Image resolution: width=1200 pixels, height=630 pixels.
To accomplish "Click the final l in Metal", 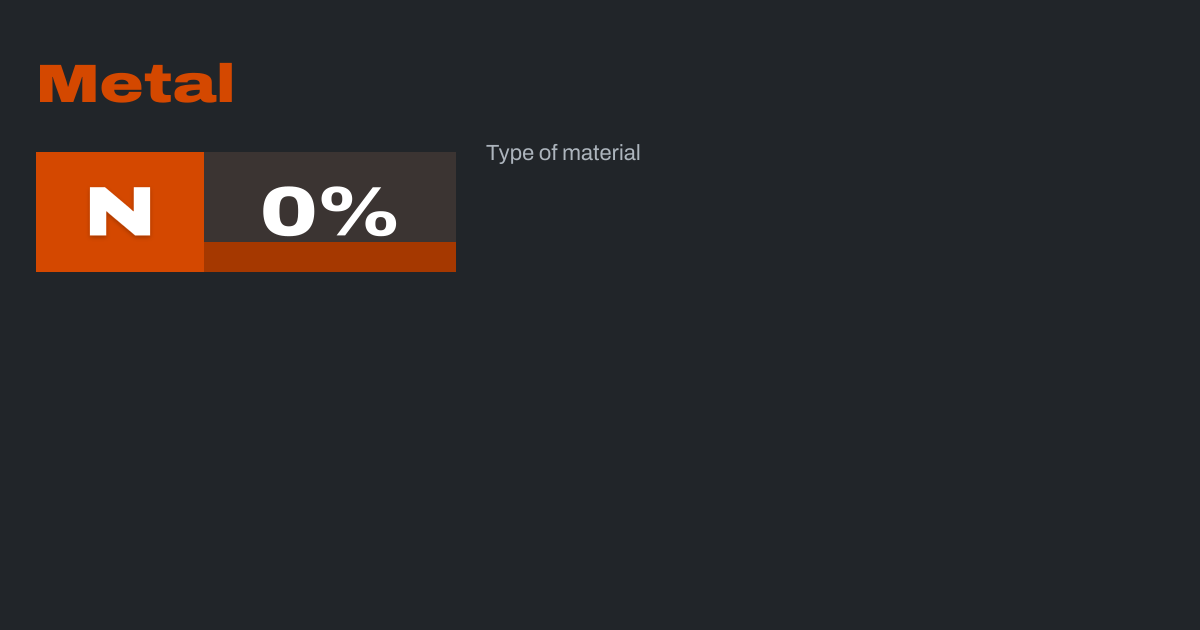I will (x=225, y=84).
